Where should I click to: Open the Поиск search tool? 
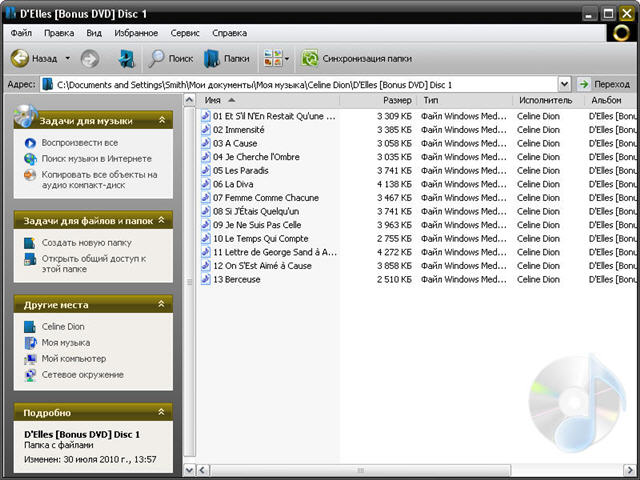[170, 59]
